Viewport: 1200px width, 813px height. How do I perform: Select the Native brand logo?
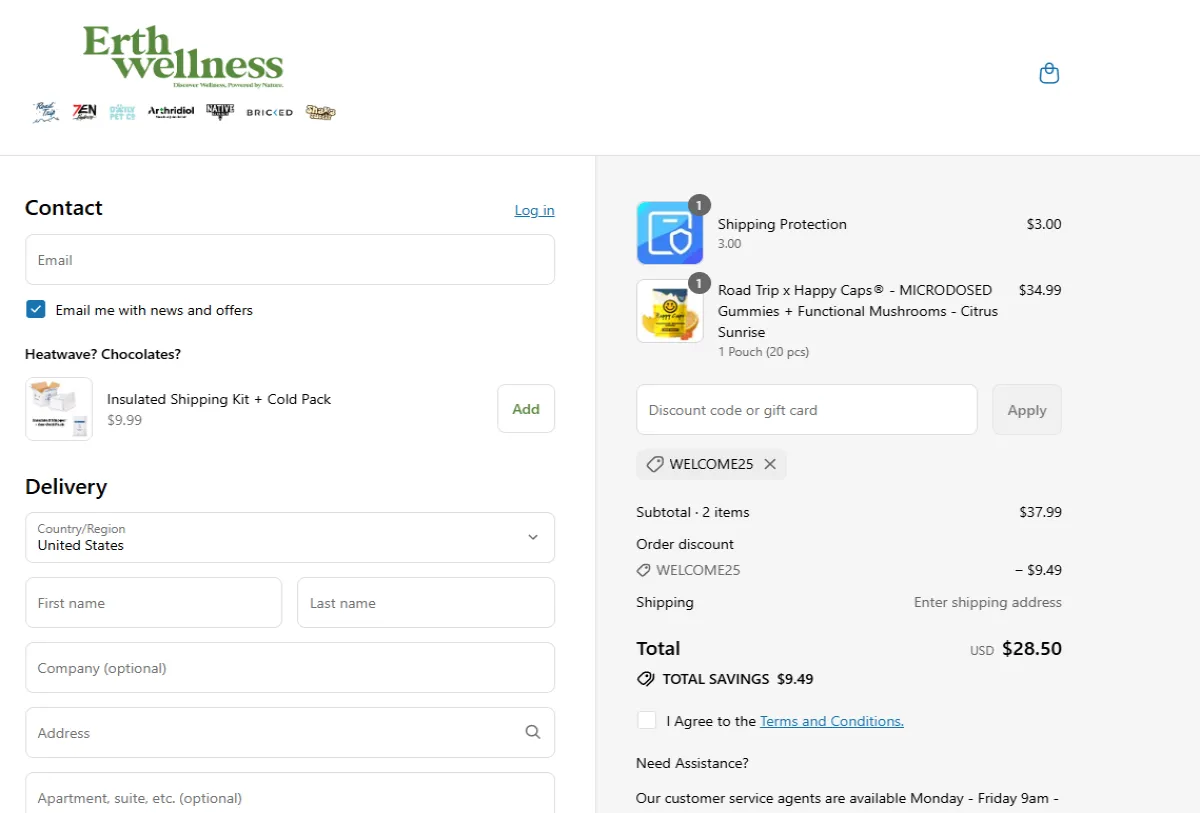[219, 111]
